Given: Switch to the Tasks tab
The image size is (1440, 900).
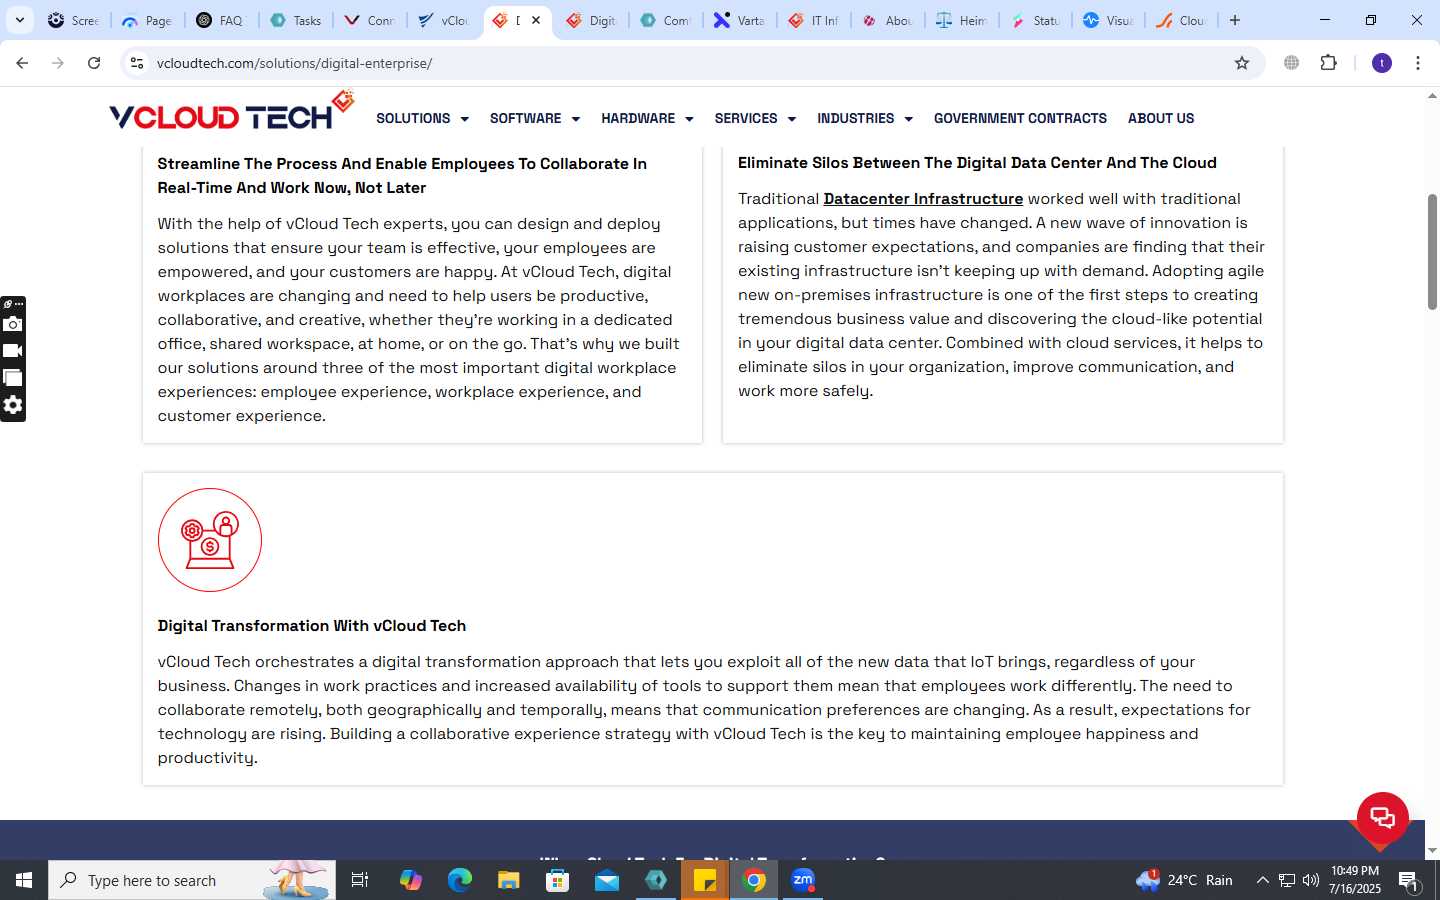Looking at the screenshot, I should 296,20.
